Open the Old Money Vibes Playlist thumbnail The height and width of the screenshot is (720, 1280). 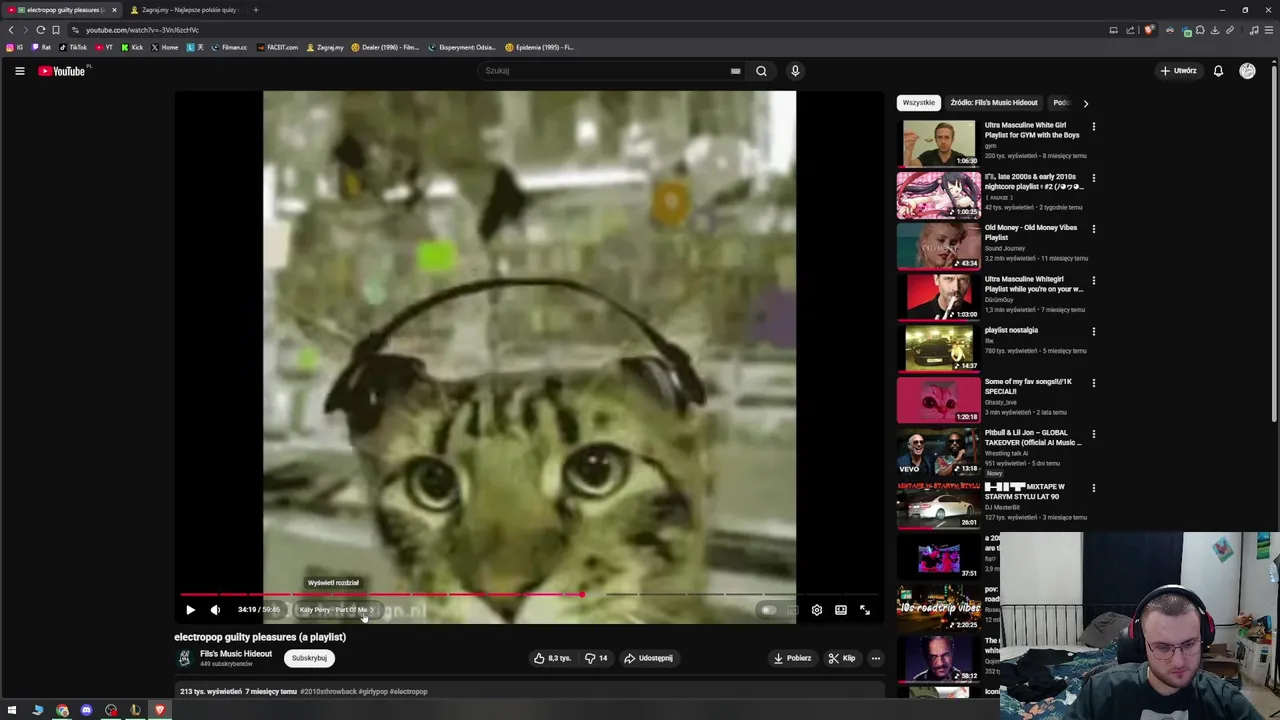(938, 246)
